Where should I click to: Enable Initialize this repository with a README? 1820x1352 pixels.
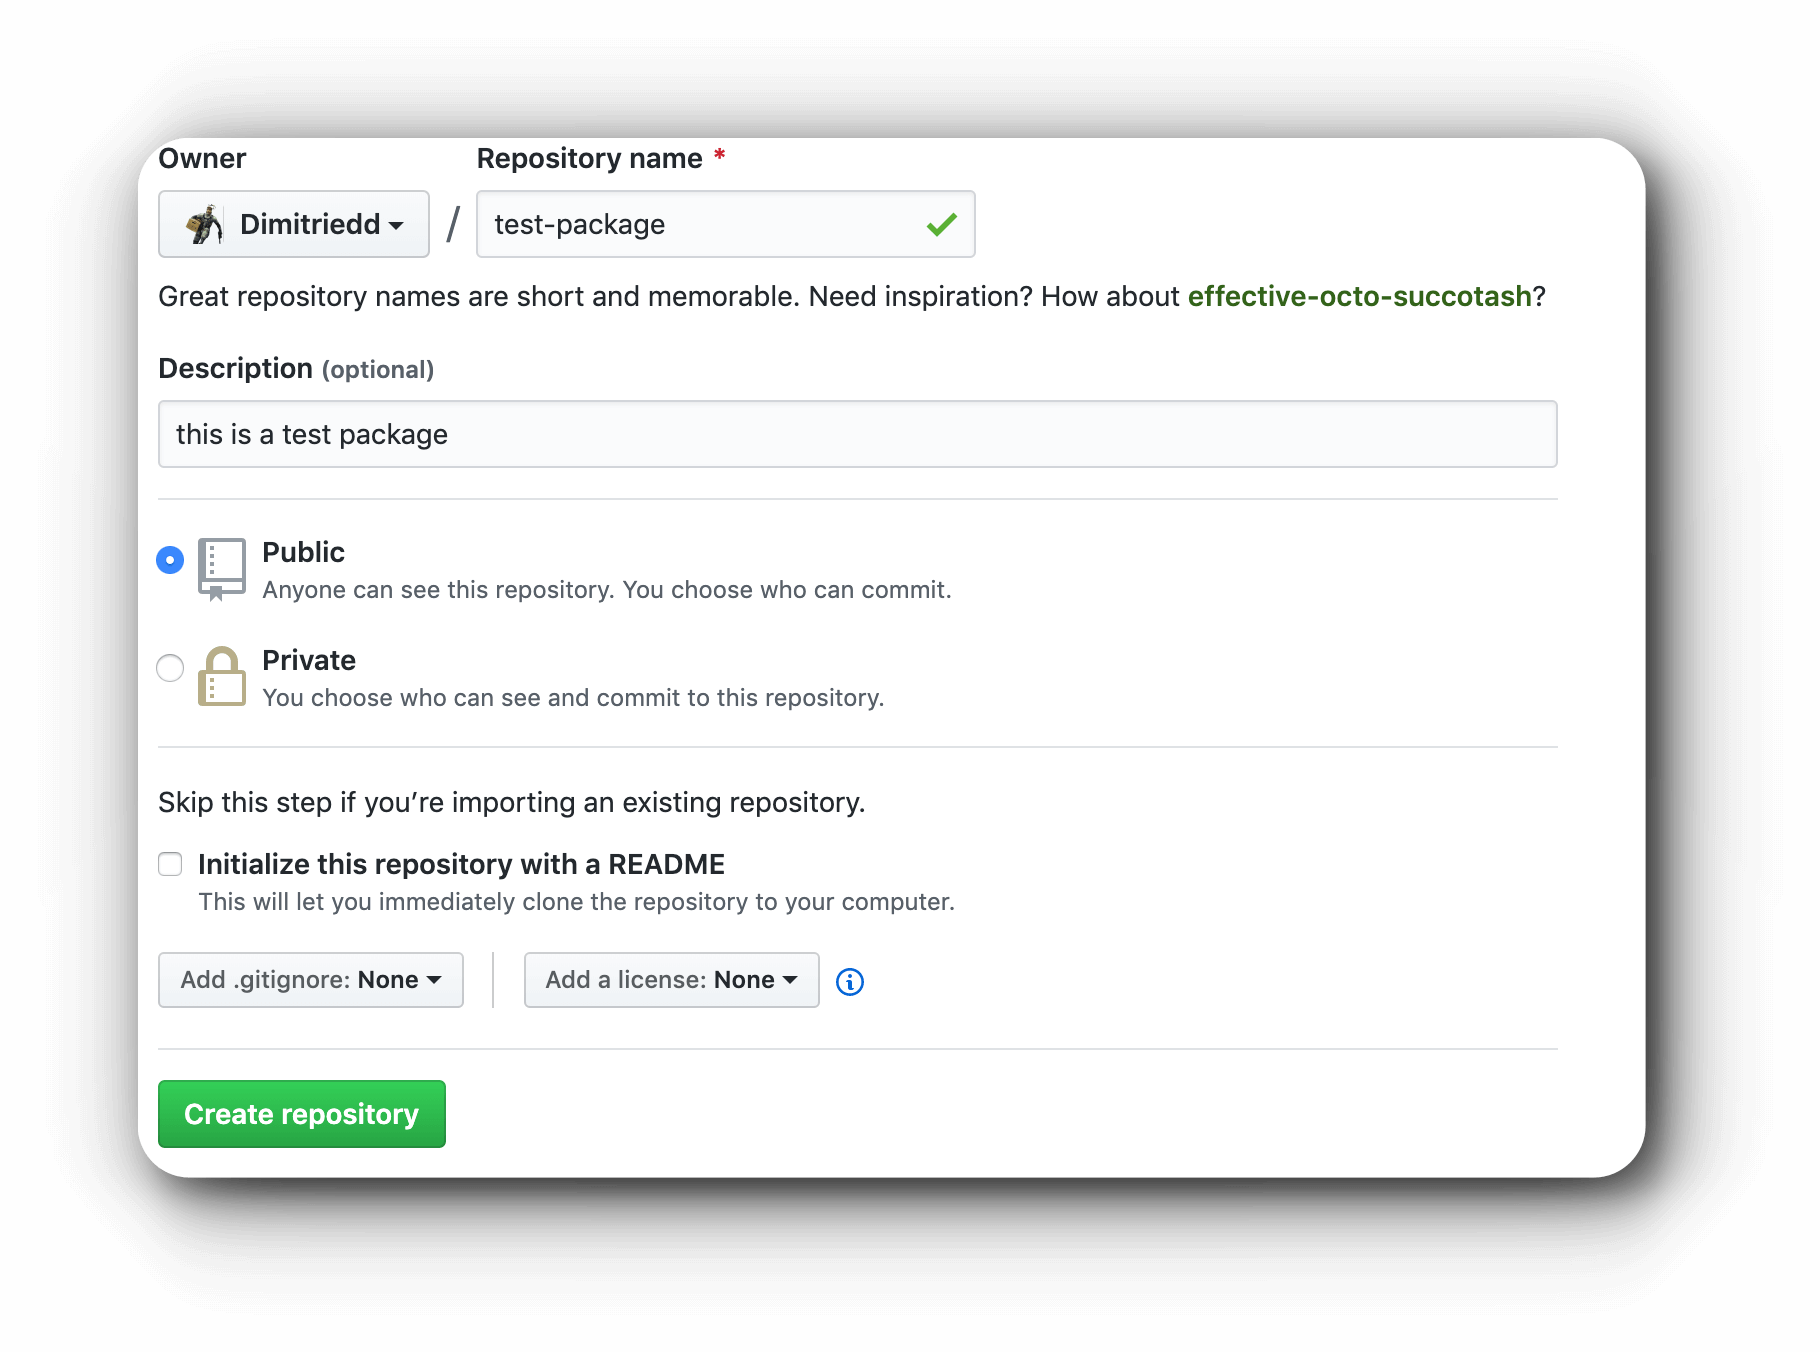(x=170, y=864)
